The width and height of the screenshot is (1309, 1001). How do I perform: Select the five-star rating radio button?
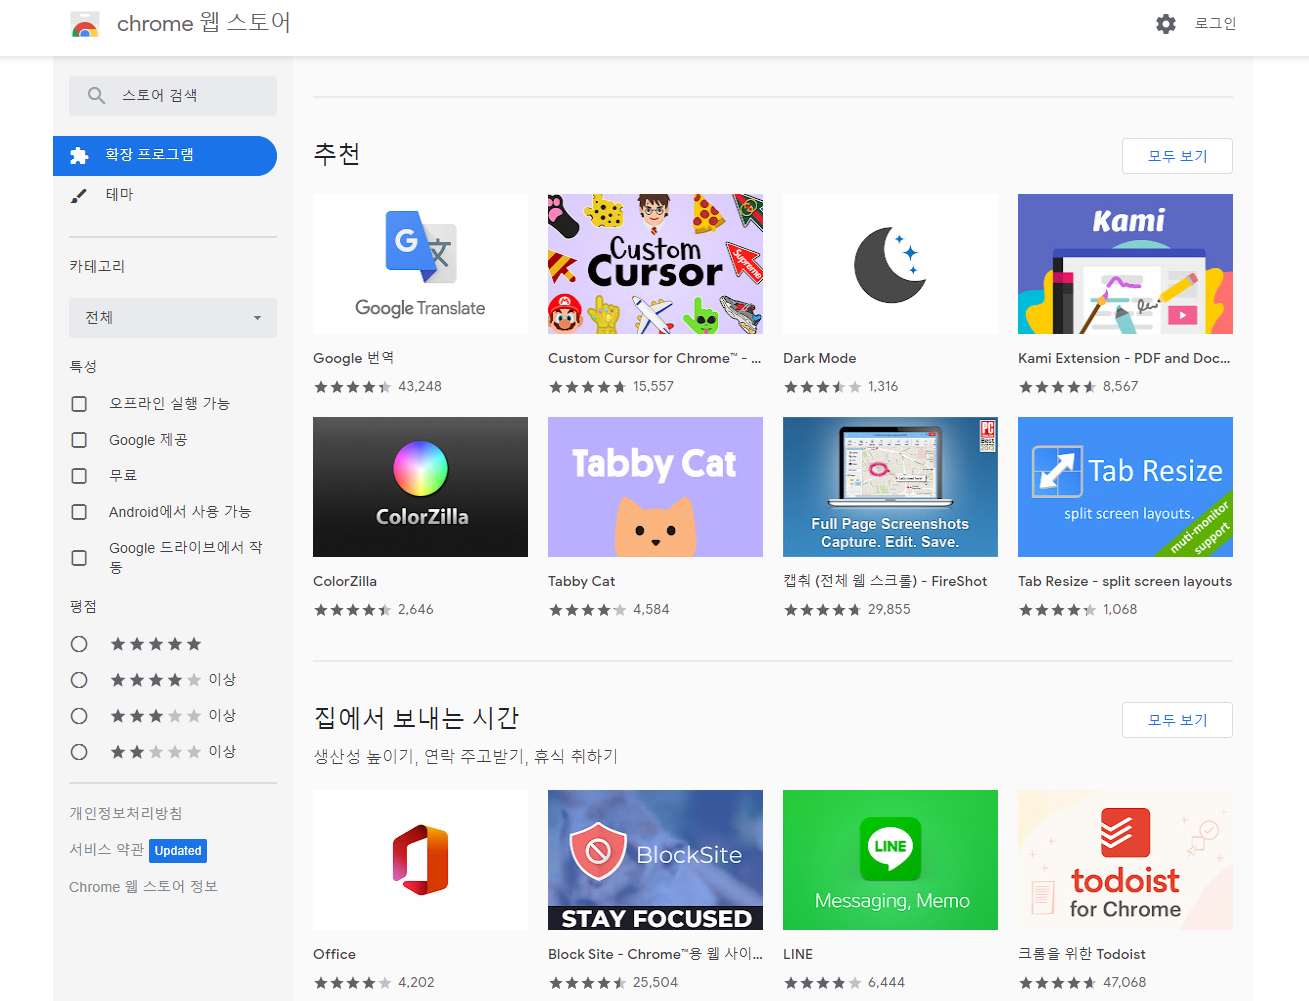[x=79, y=644]
